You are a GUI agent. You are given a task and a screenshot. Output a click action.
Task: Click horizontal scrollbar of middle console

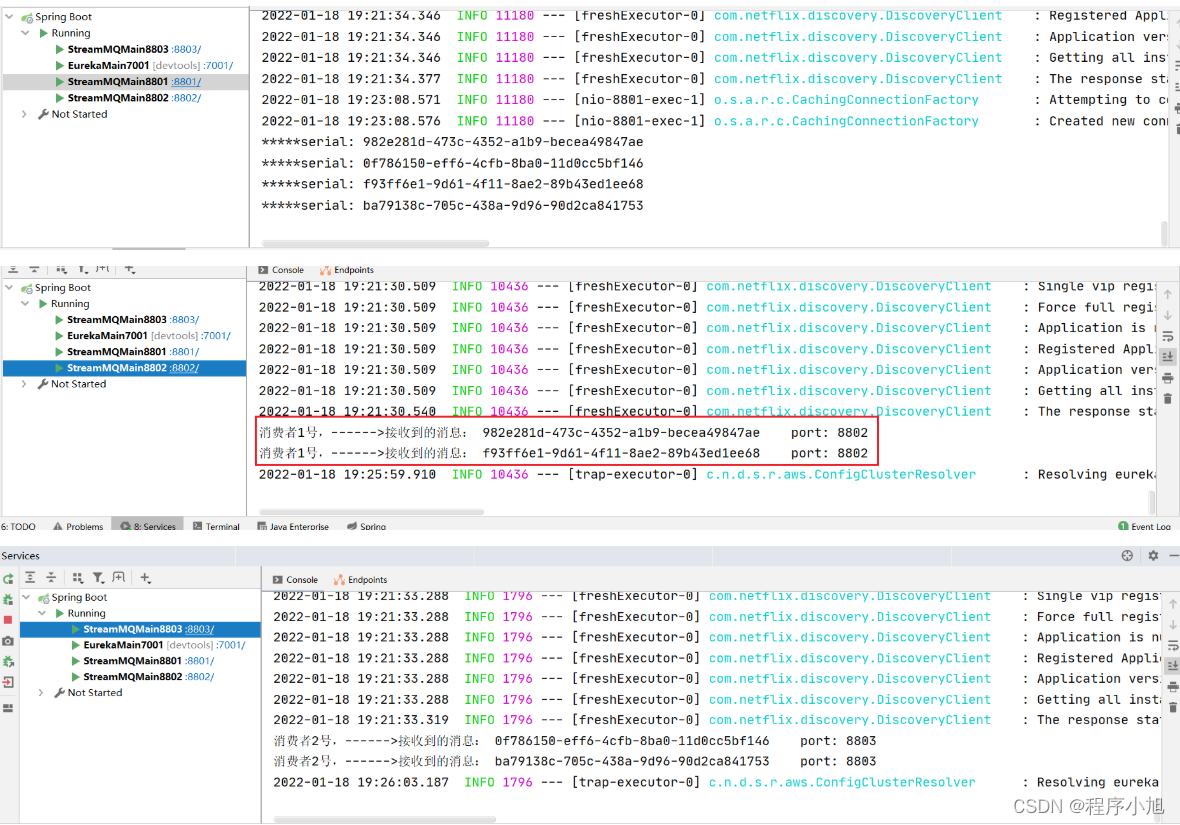(370, 512)
